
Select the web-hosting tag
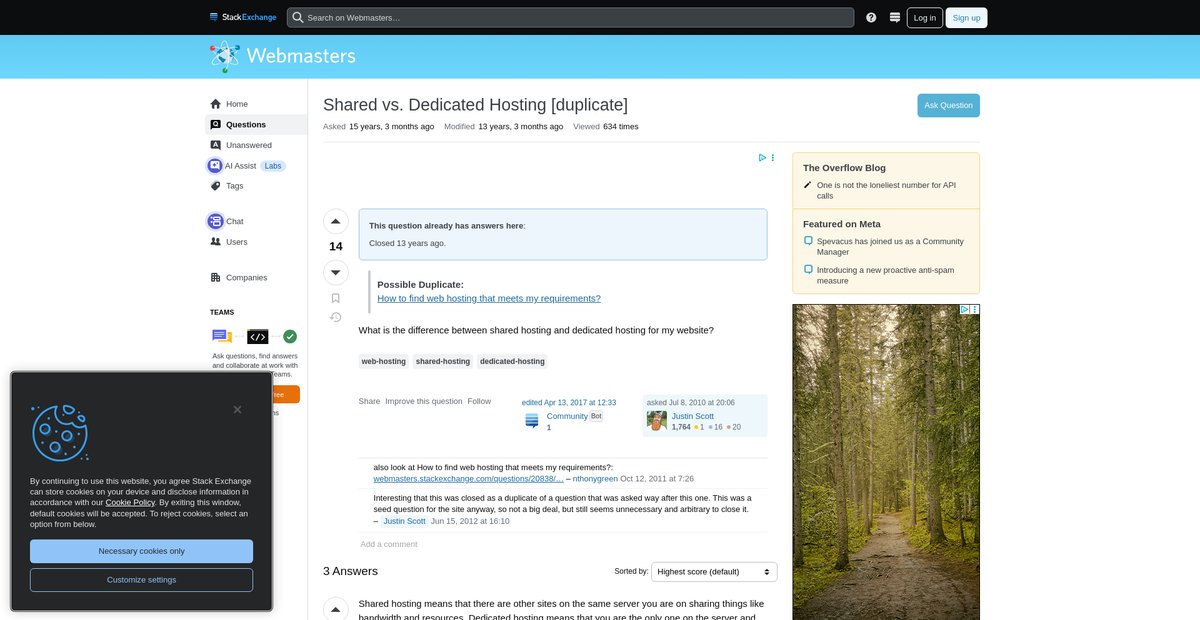[x=384, y=361]
